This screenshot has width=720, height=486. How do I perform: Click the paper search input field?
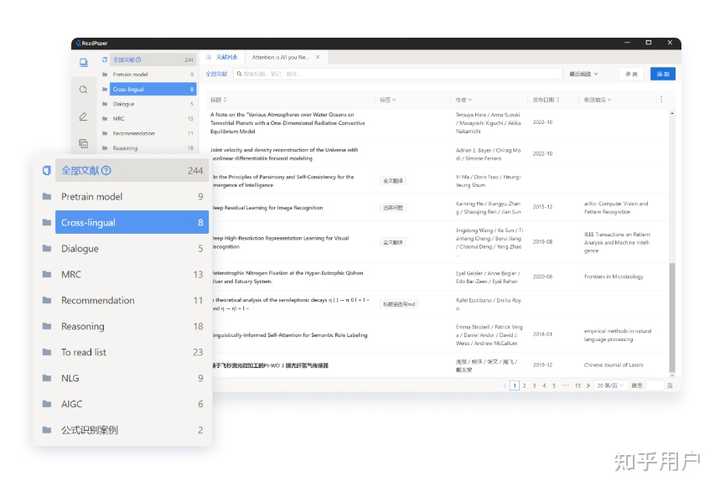pos(397,73)
